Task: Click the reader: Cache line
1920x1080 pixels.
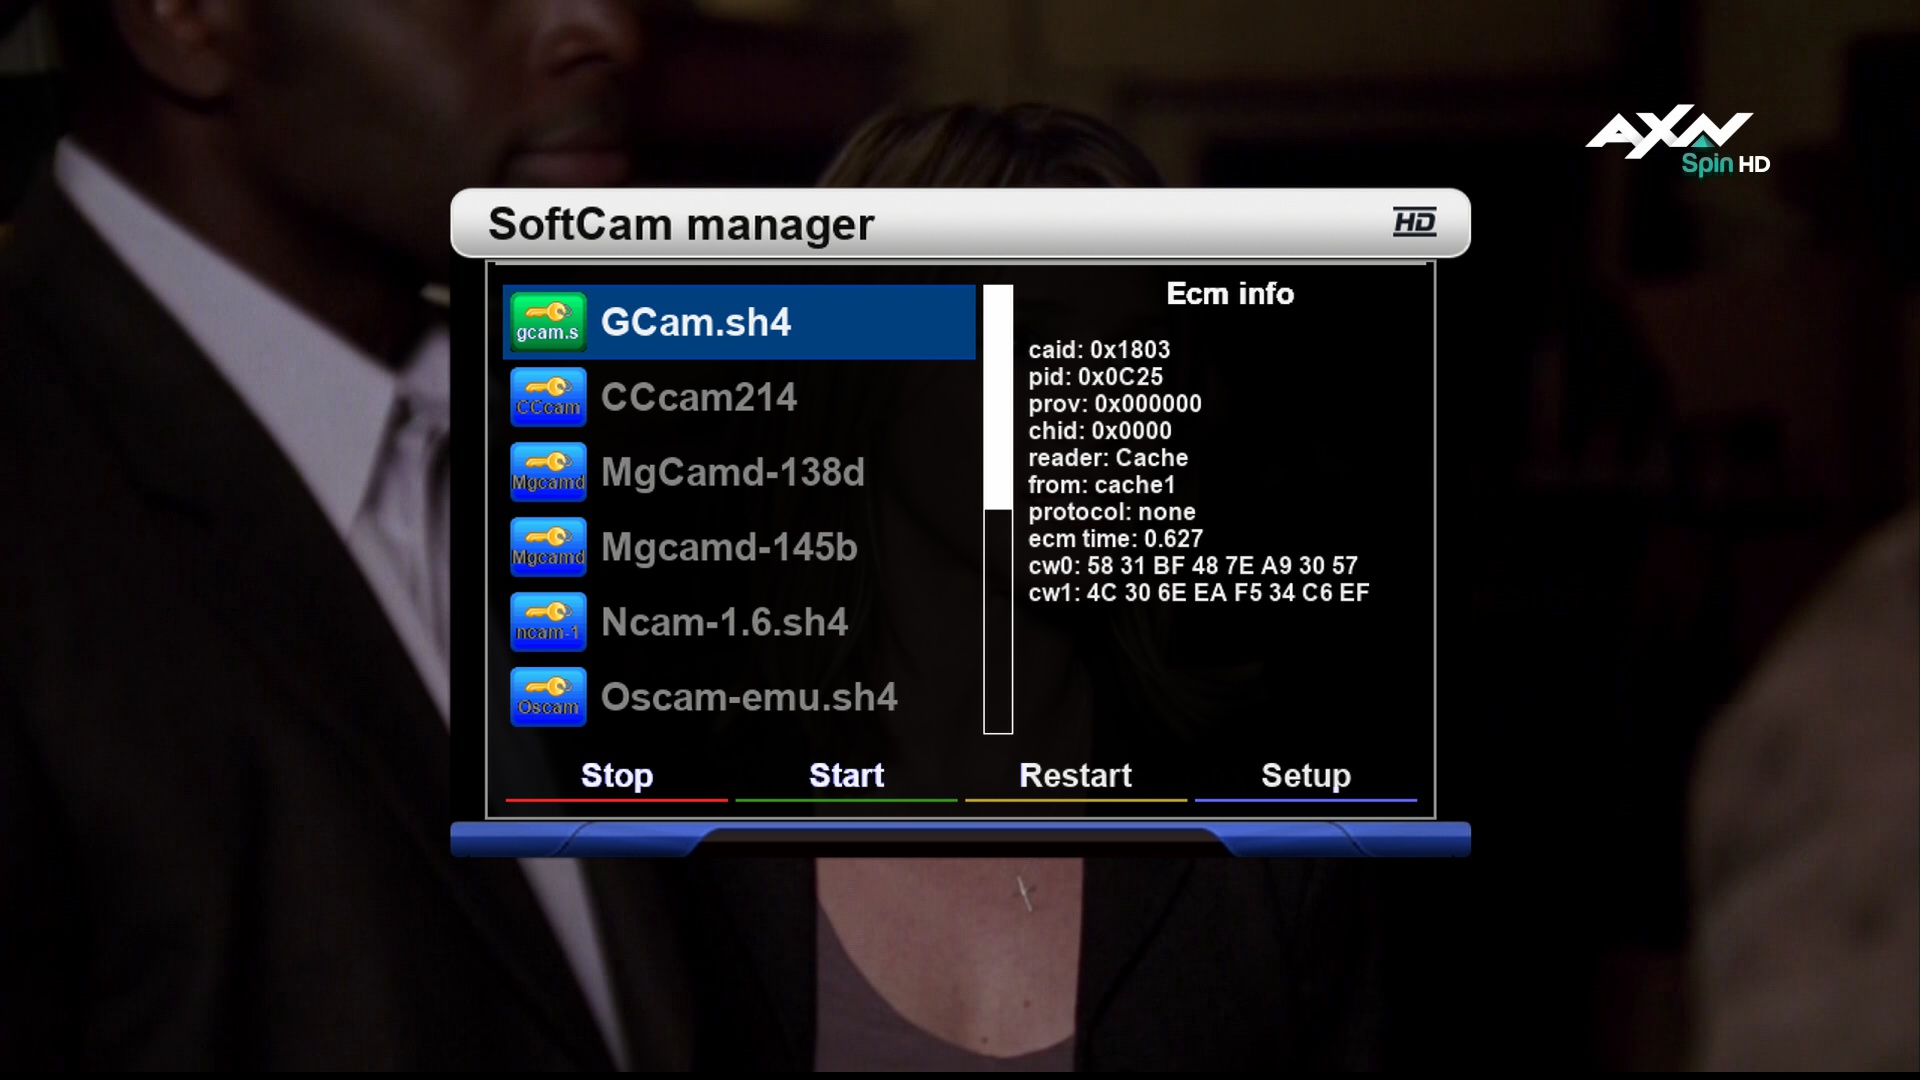Action: coord(1108,458)
